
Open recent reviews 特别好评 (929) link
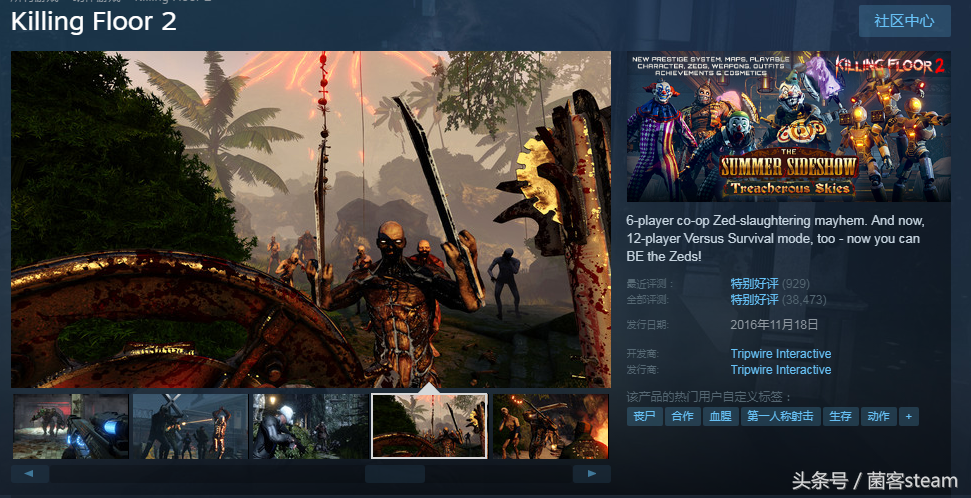click(x=770, y=284)
